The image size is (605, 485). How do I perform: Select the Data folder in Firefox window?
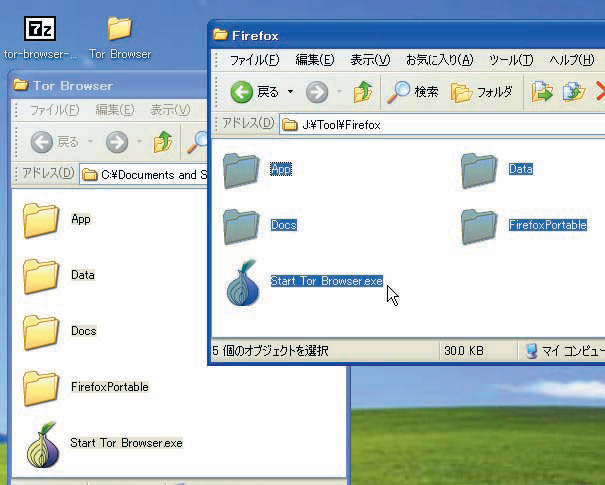(479, 171)
